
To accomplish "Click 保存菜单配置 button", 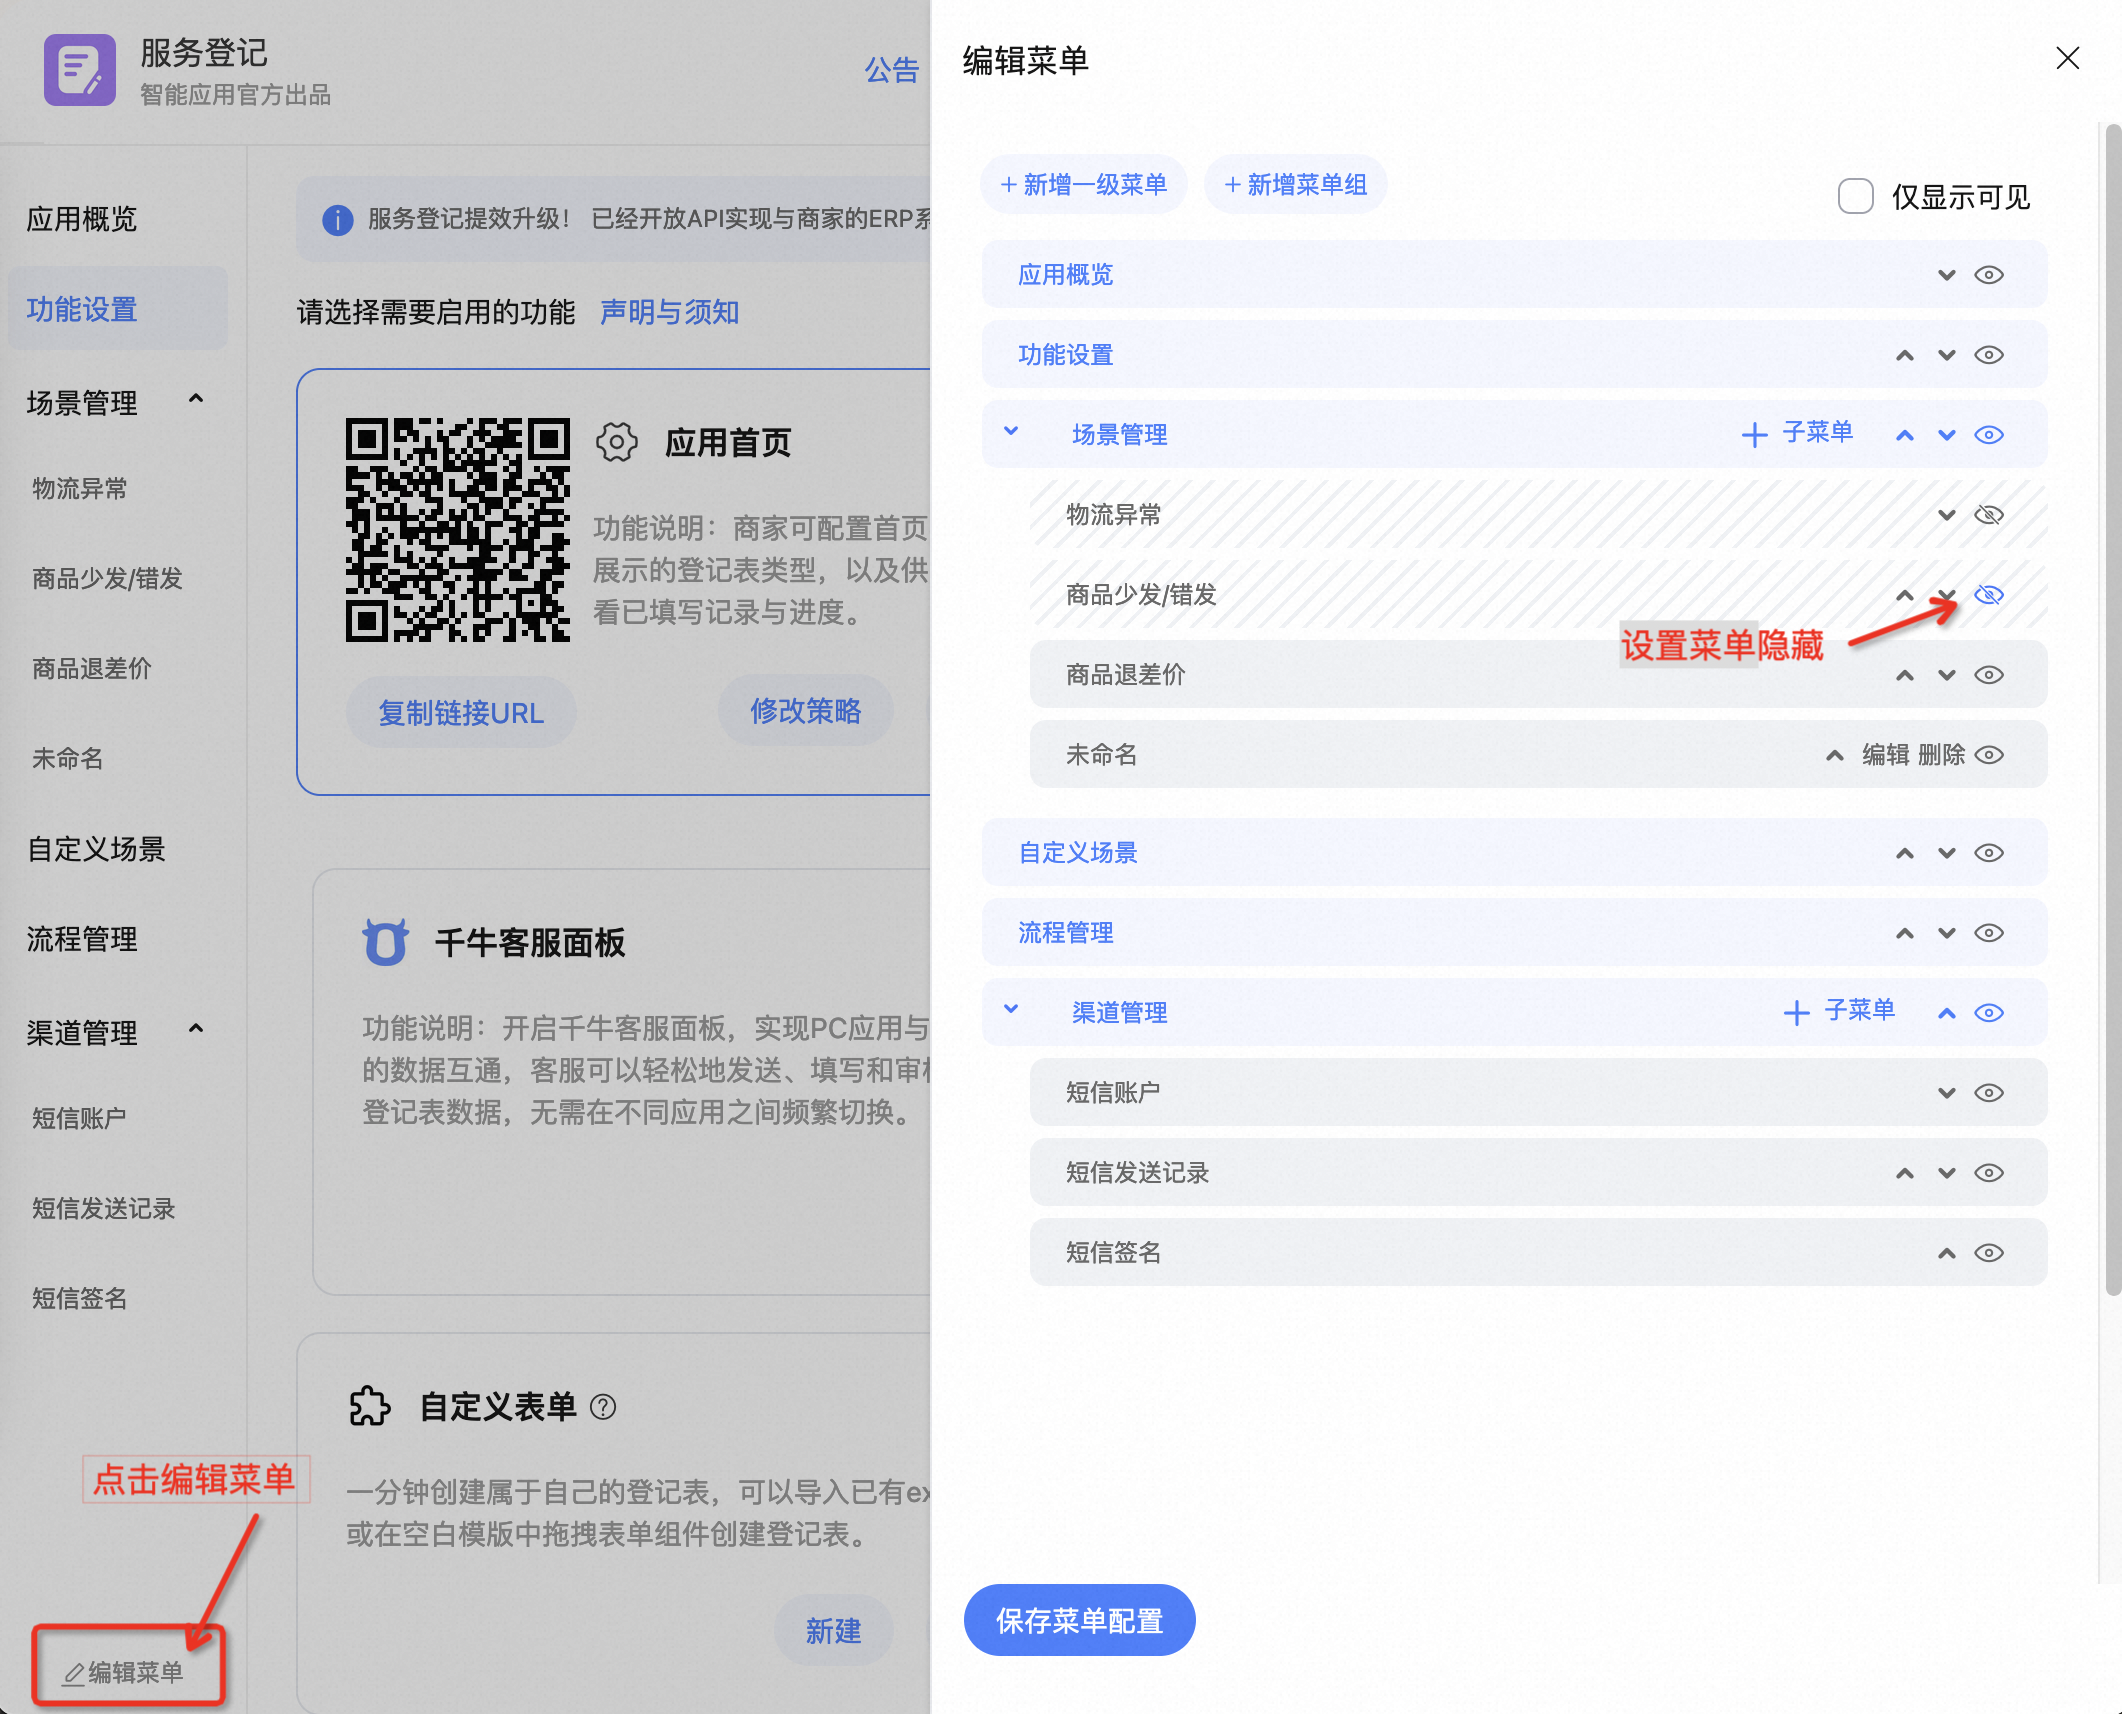I will tap(1079, 1620).
